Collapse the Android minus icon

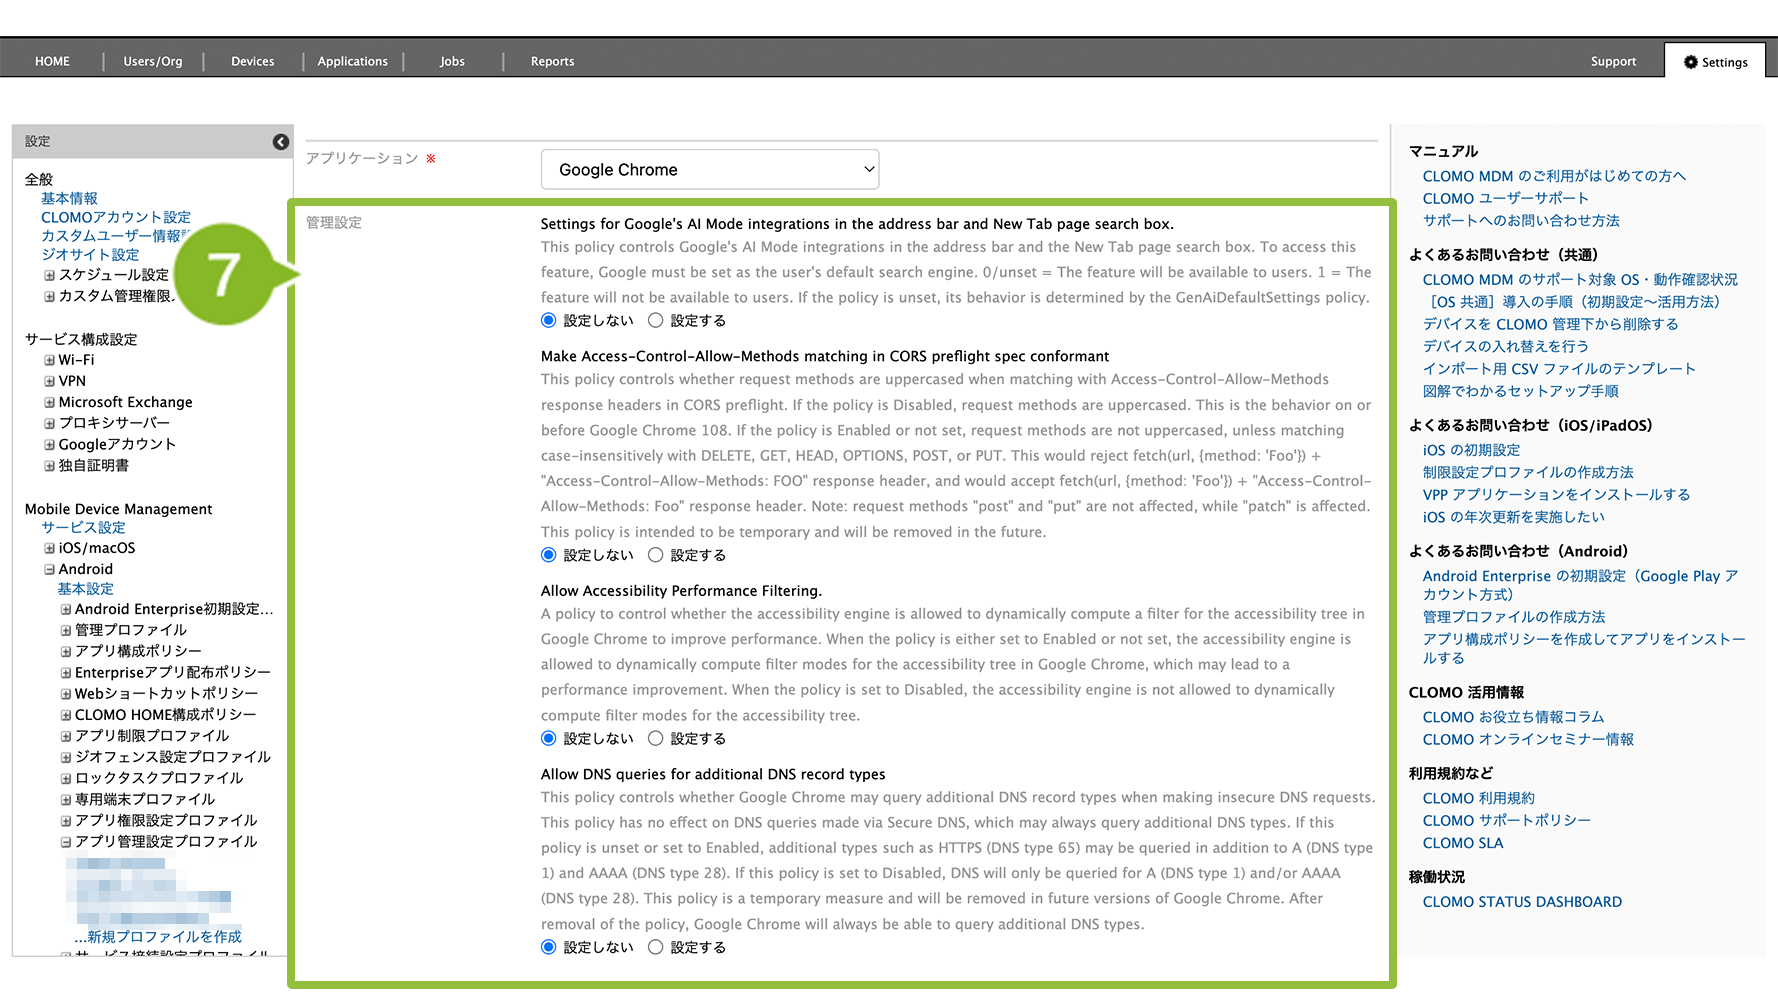coord(49,569)
